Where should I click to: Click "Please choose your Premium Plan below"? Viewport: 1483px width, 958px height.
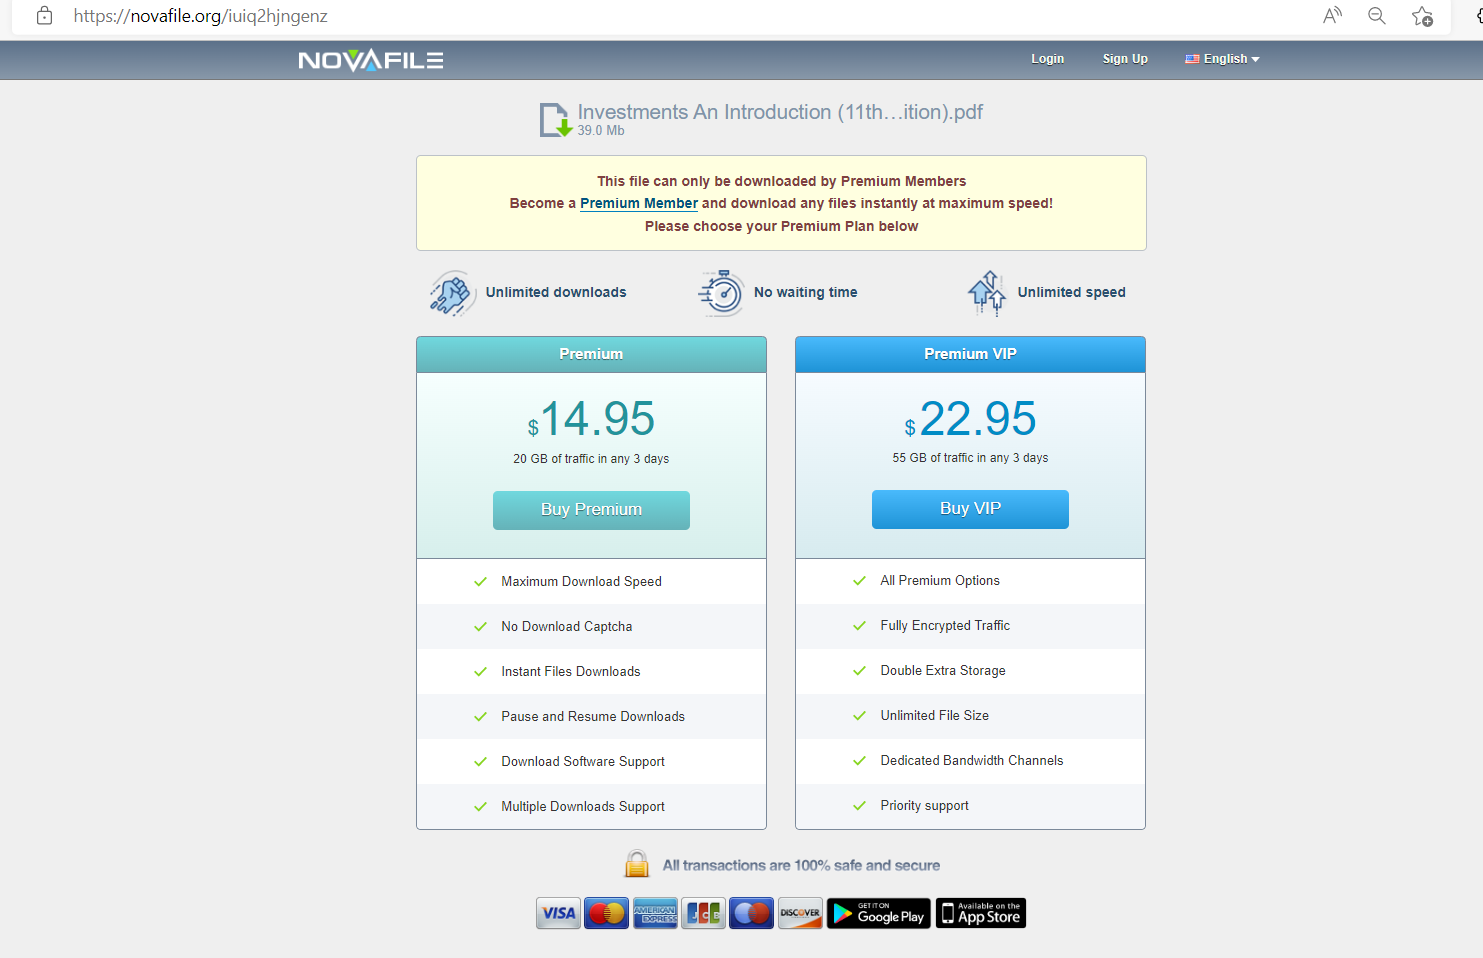[781, 226]
